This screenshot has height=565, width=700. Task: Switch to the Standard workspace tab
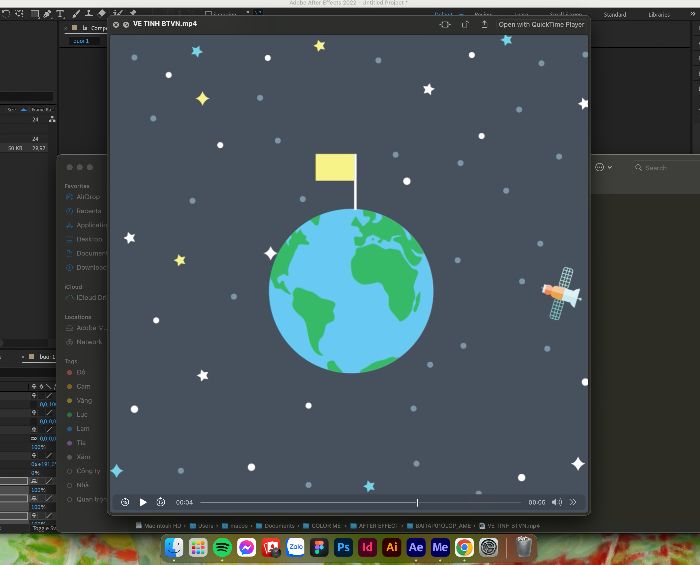click(615, 15)
